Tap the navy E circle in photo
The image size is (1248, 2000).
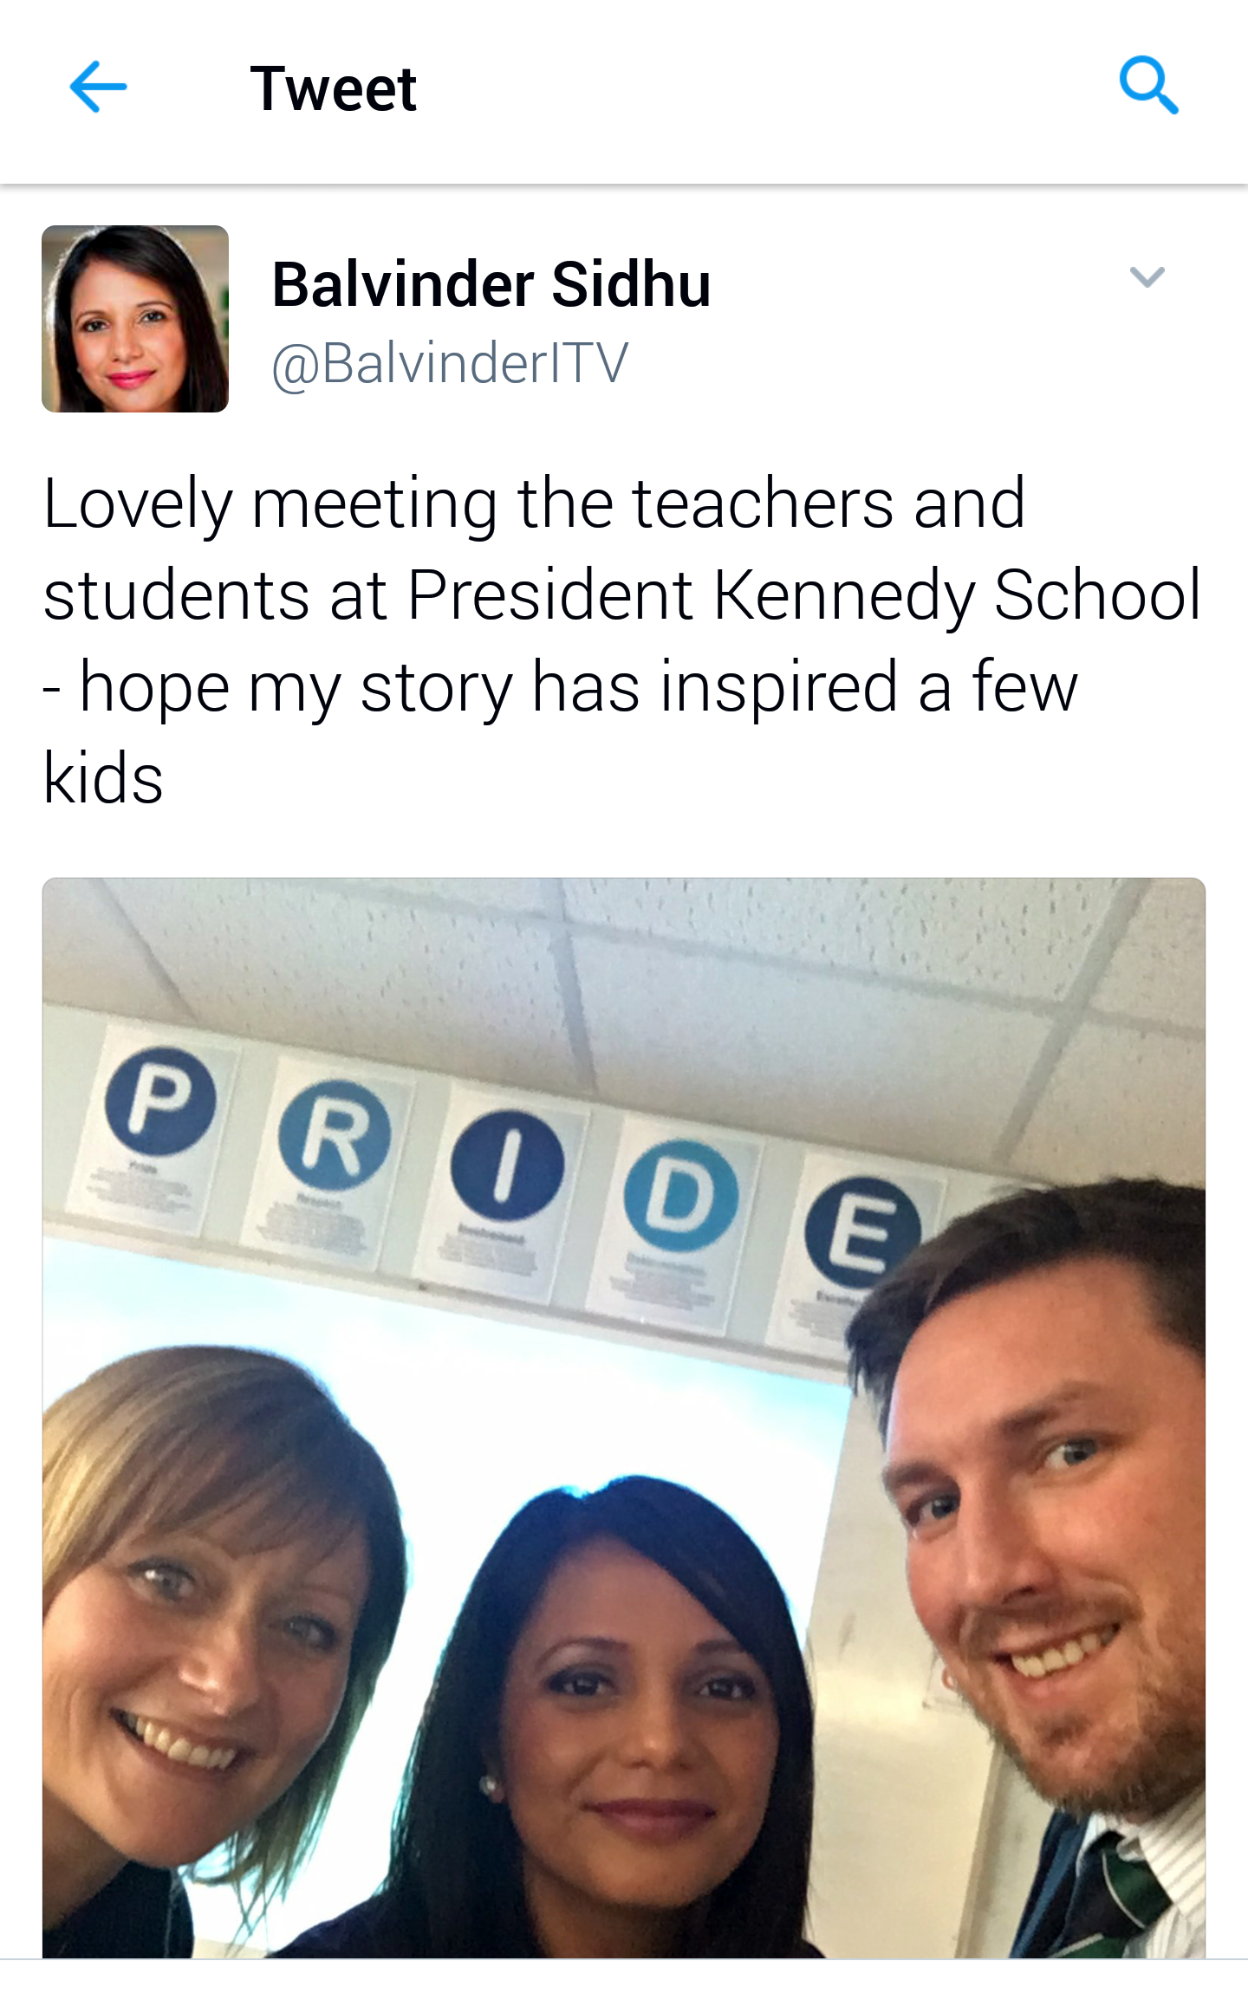(x=862, y=1231)
